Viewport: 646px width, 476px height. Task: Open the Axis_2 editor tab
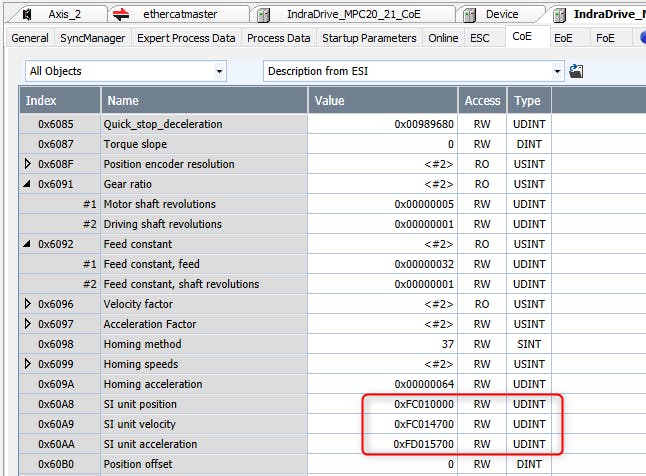point(63,14)
